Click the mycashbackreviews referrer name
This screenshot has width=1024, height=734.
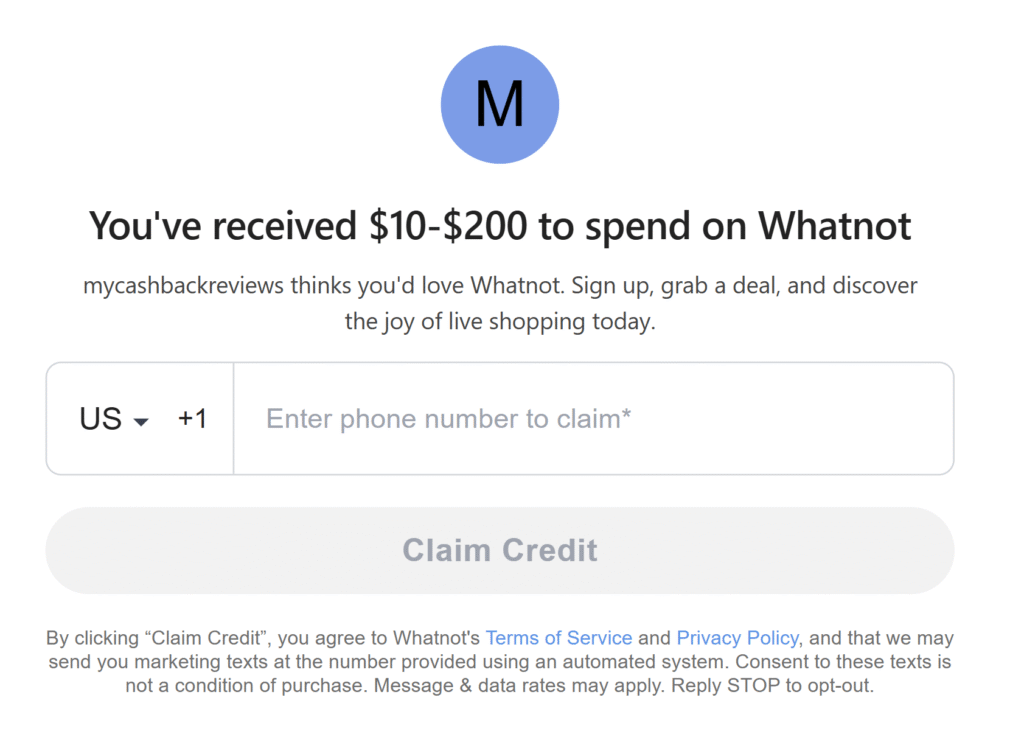(x=183, y=286)
